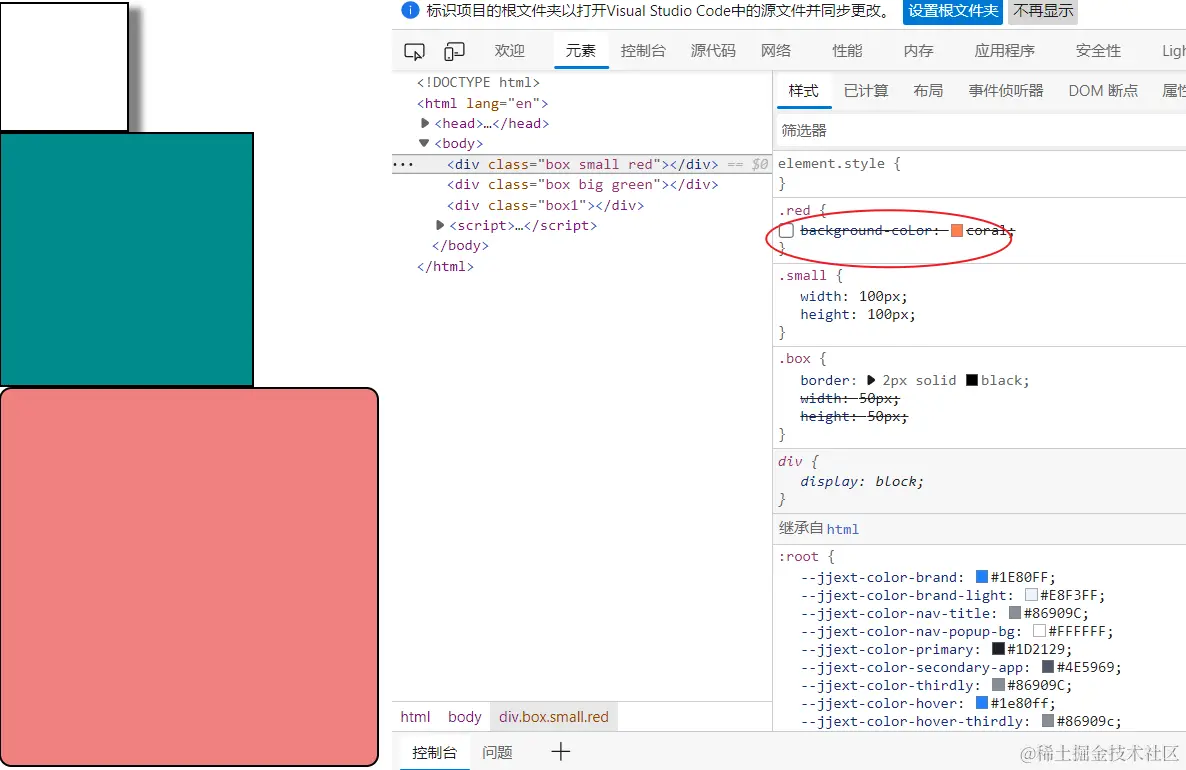Open the 布局 layout tab
1186x770 pixels.
928,91
